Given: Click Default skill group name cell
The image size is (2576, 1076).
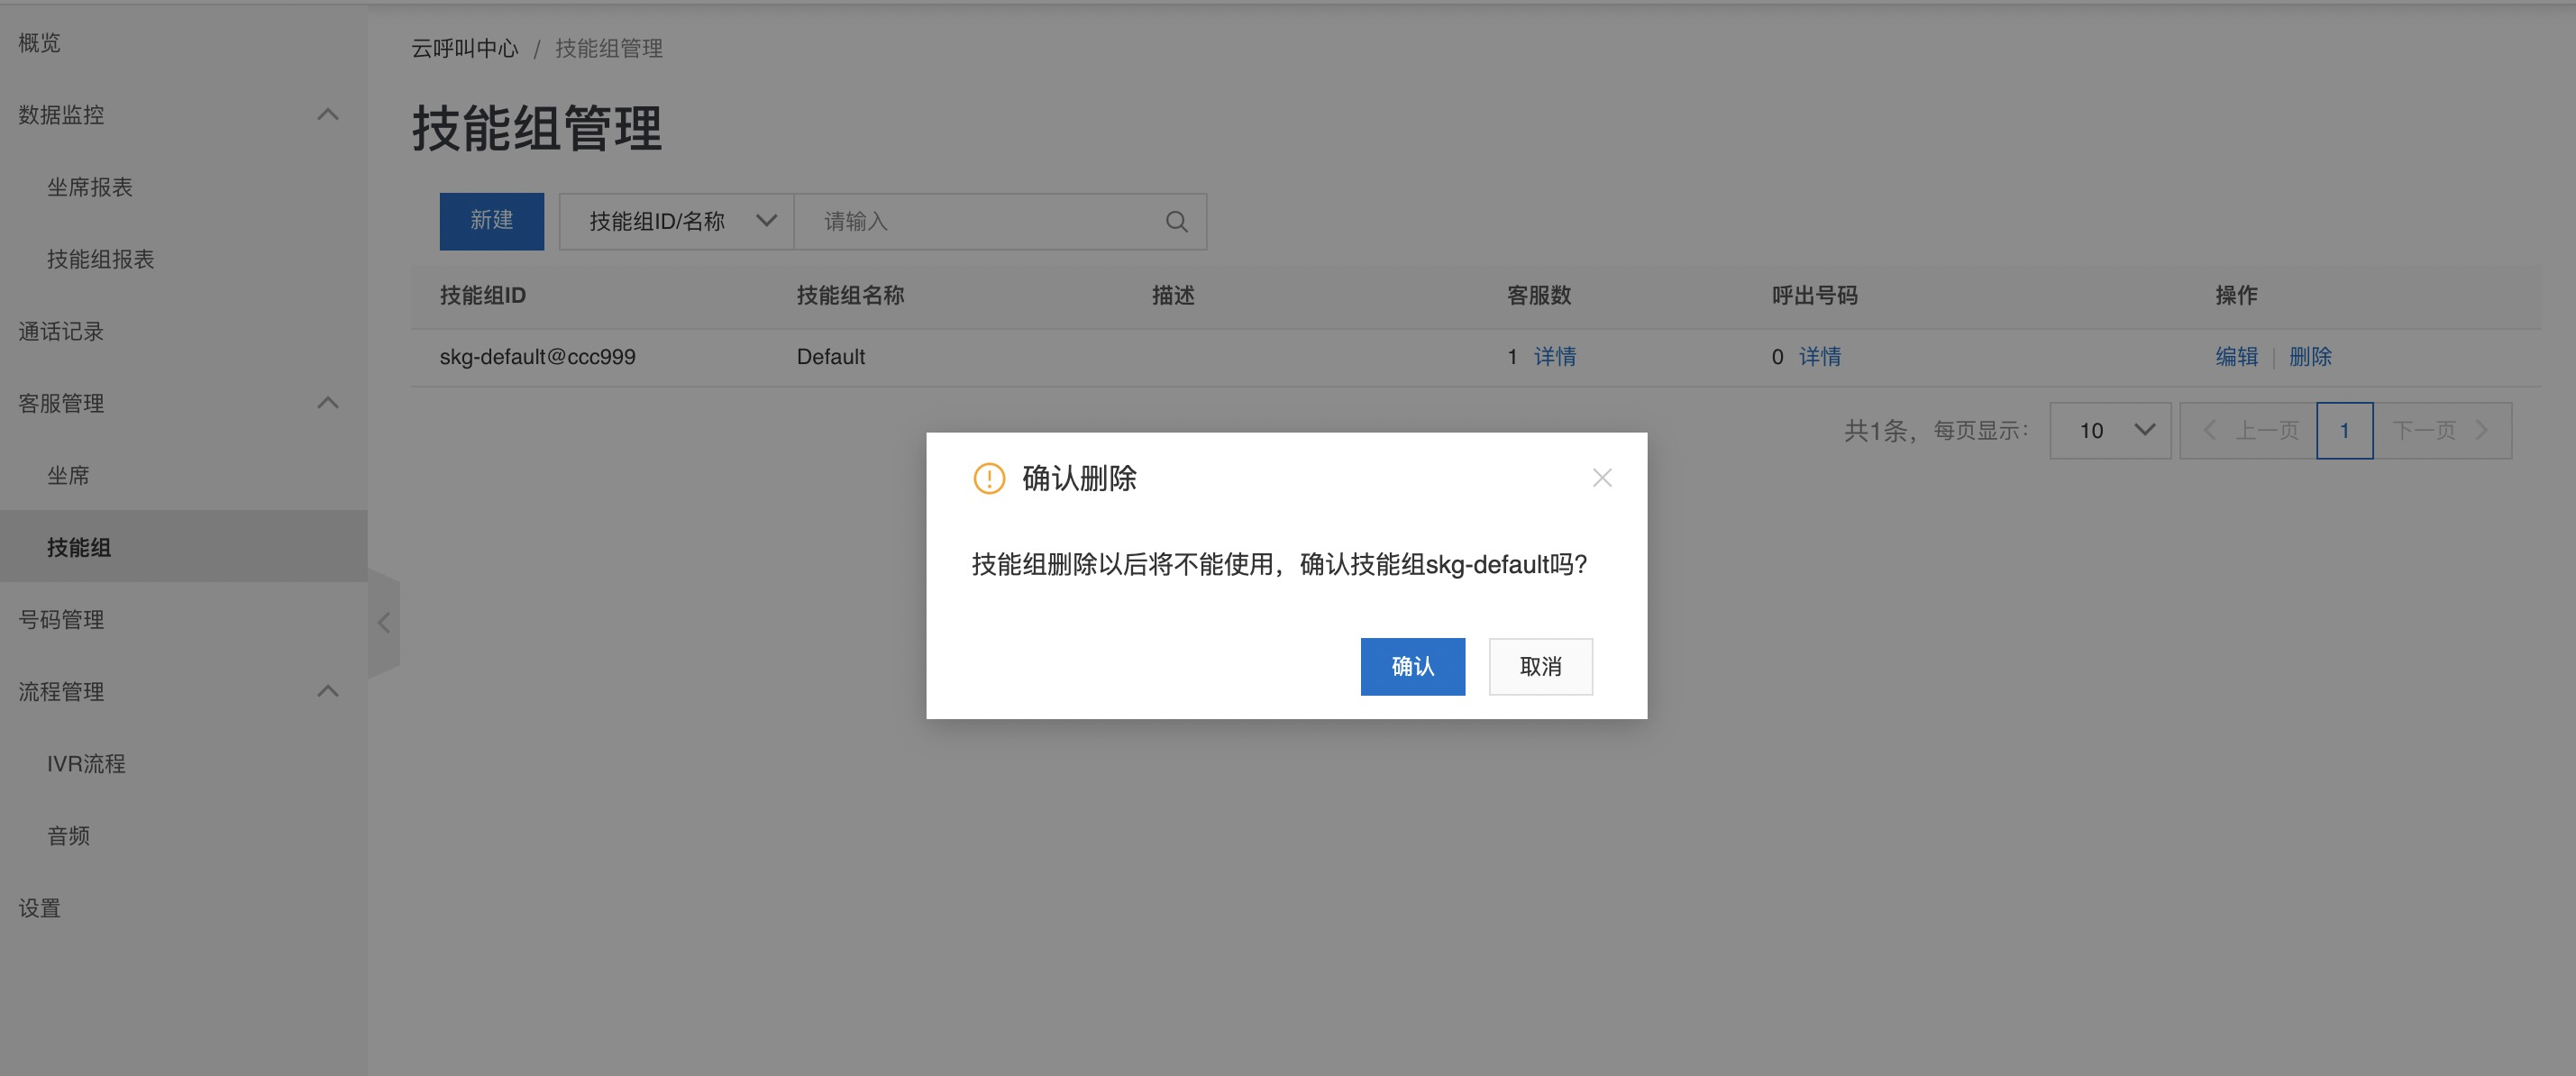Looking at the screenshot, I should click(830, 357).
